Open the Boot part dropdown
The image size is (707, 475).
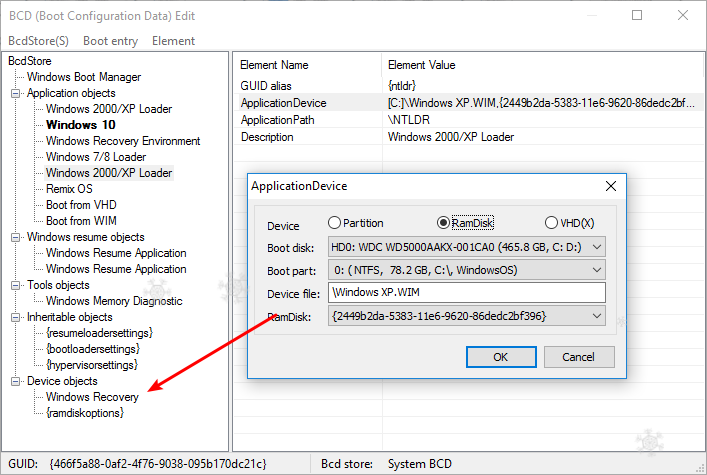pos(467,270)
